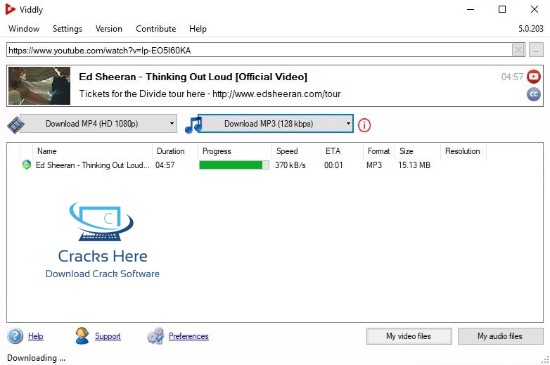Click the Ed Sheeran video thumbnail

click(39, 86)
